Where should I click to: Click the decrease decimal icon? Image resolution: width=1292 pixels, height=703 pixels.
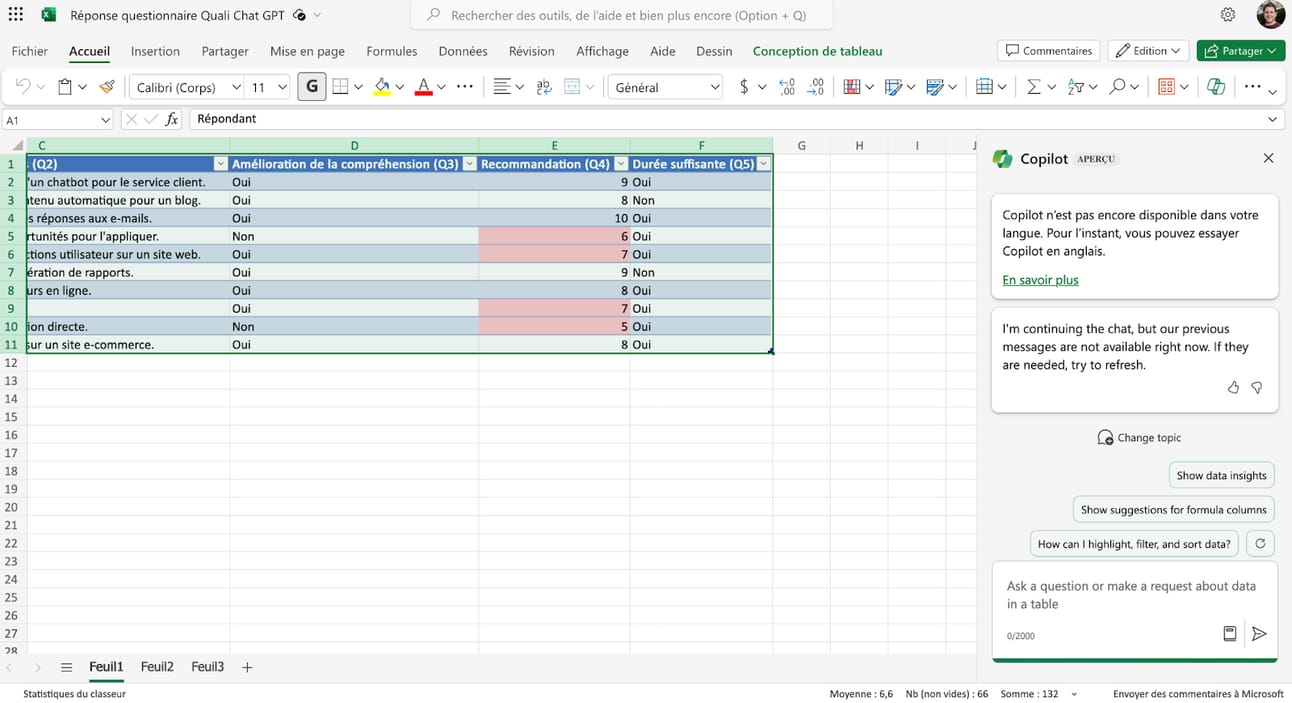point(816,87)
